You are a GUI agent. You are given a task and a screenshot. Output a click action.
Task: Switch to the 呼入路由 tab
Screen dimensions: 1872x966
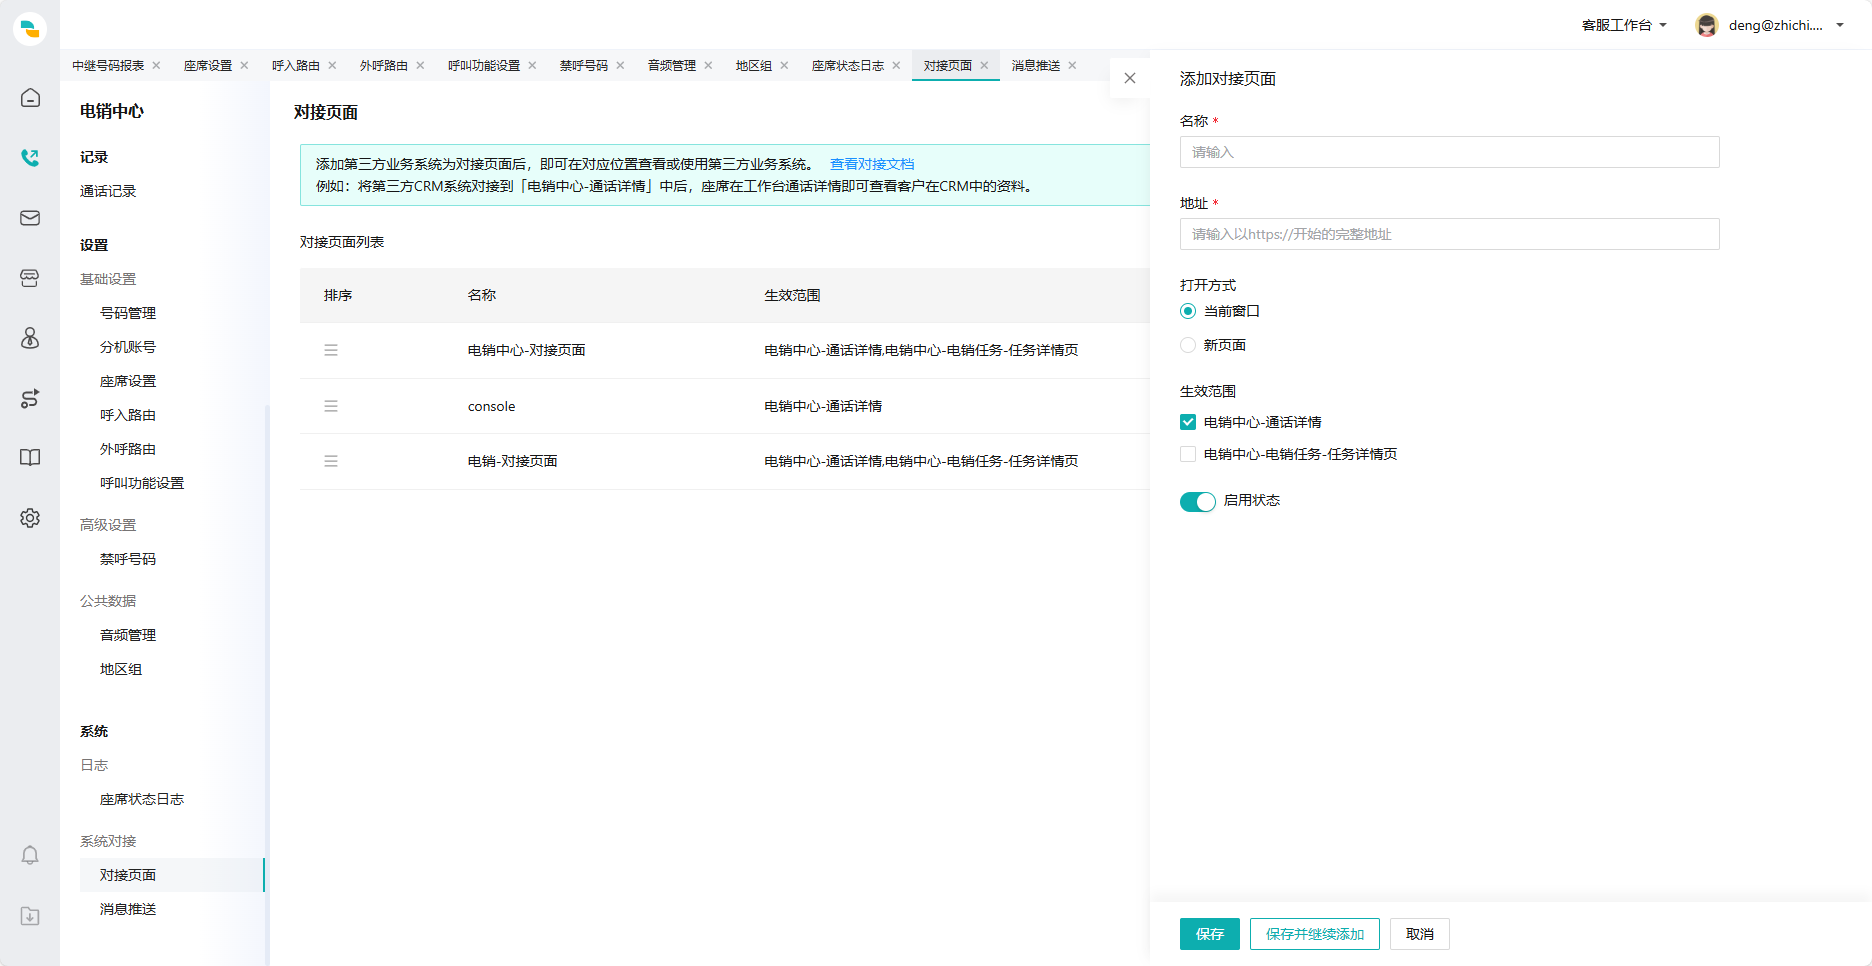click(x=296, y=65)
